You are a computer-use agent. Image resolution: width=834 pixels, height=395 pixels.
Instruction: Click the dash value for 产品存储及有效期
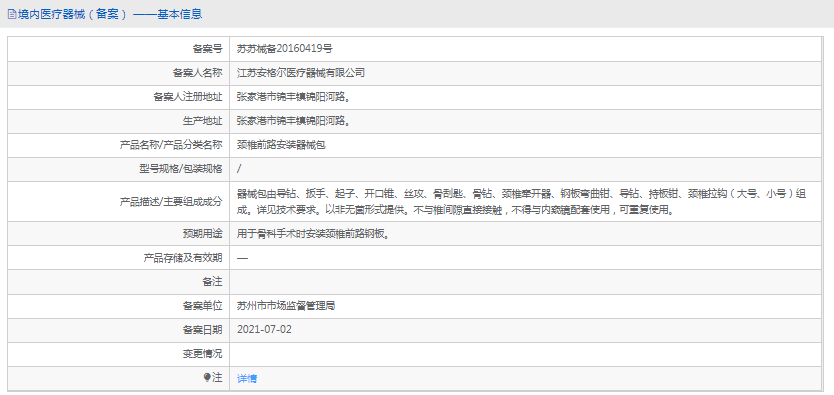[242, 258]
